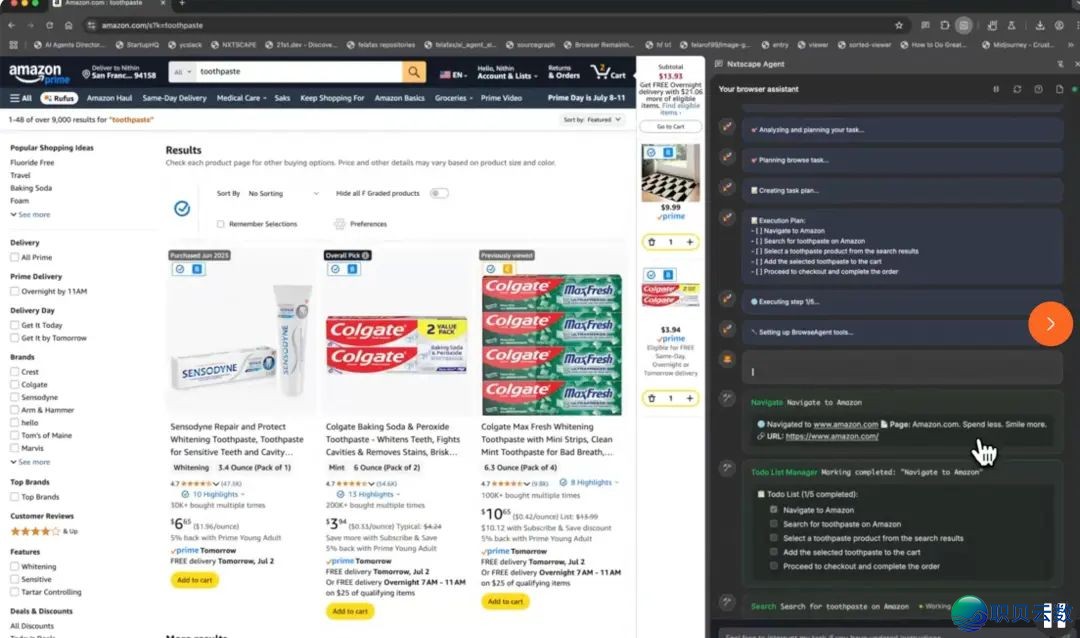The width and height of the screenshot is (1080, 638).
Task: Check the Remember Selections checkbox
Action: (220, 224)
